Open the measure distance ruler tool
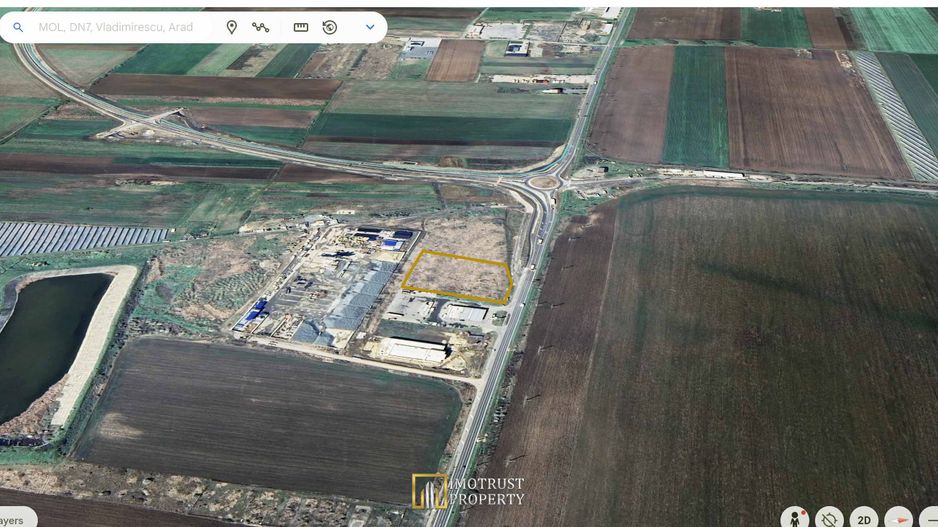The image size is (938, 527). coord(301,27)
